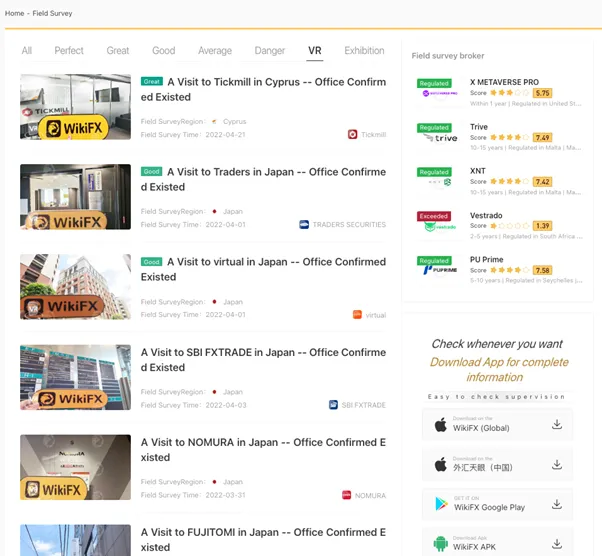Open X METAVERSE PRO broker listing
602x556 pixels.
[x=499, y=93]
